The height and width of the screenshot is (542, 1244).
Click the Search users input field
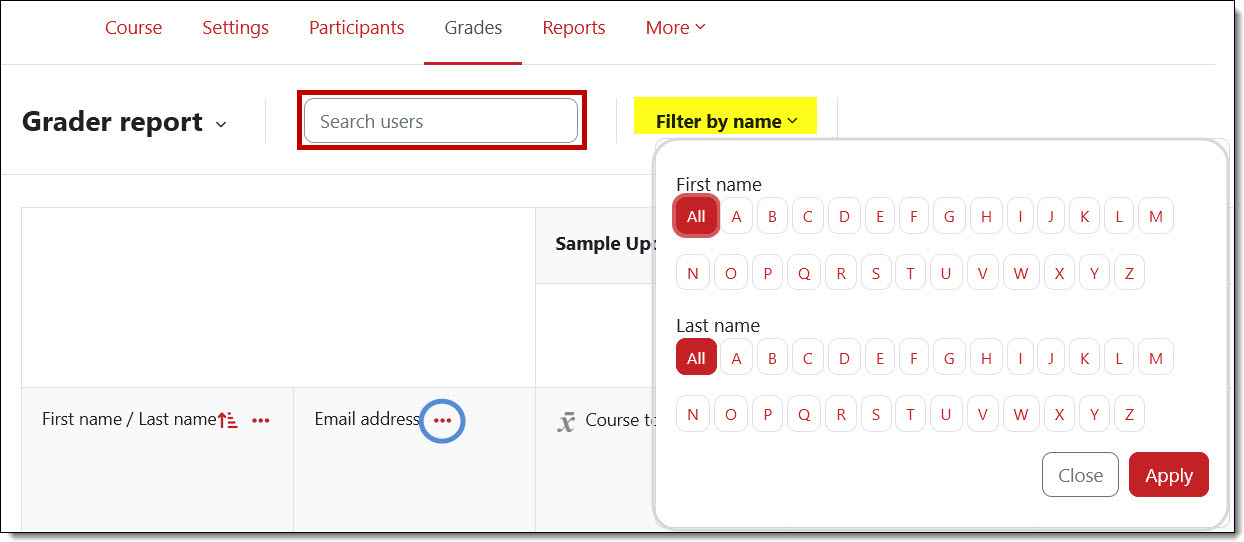pos(440,121)
